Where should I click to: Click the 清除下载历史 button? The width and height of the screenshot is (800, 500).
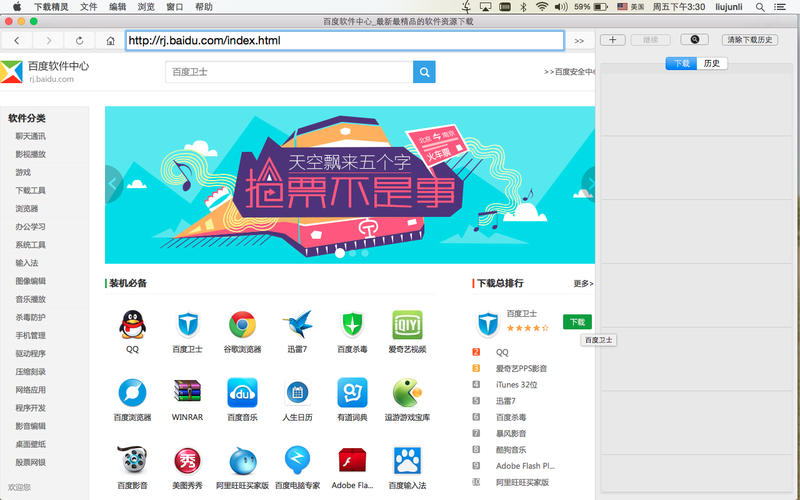tap(749, 39)
